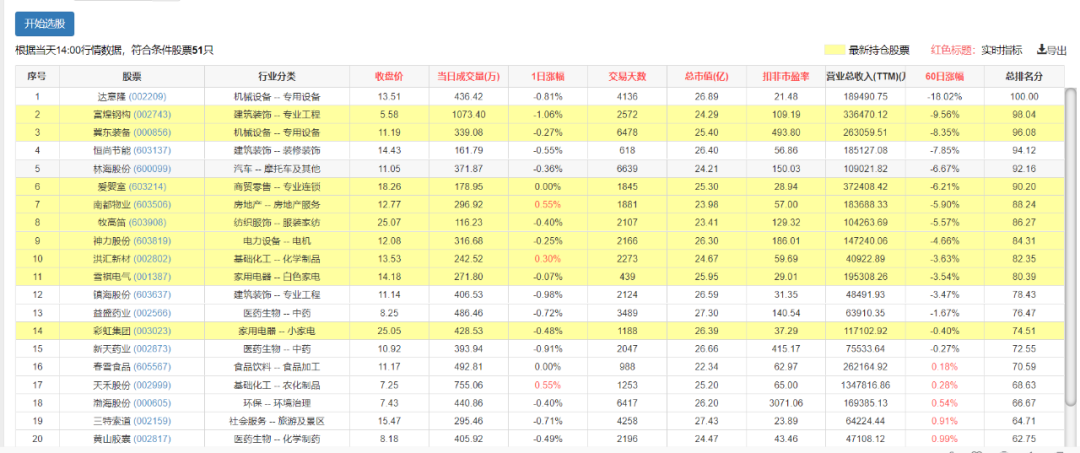This screenshot has height=453, width=1080.
Task: Click industry cell 商贸零售 -- 专业连锁
Action: pos(278,187)
